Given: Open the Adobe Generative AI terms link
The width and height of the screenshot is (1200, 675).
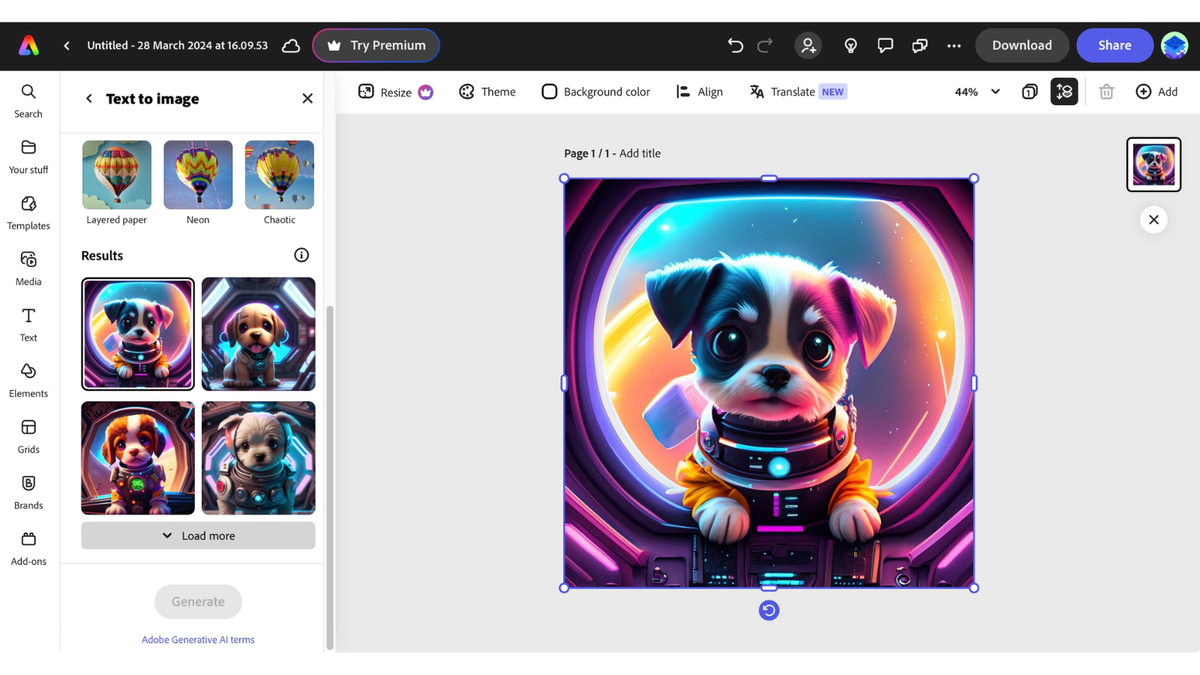Looking at the screenshot, I should [197, 639].
